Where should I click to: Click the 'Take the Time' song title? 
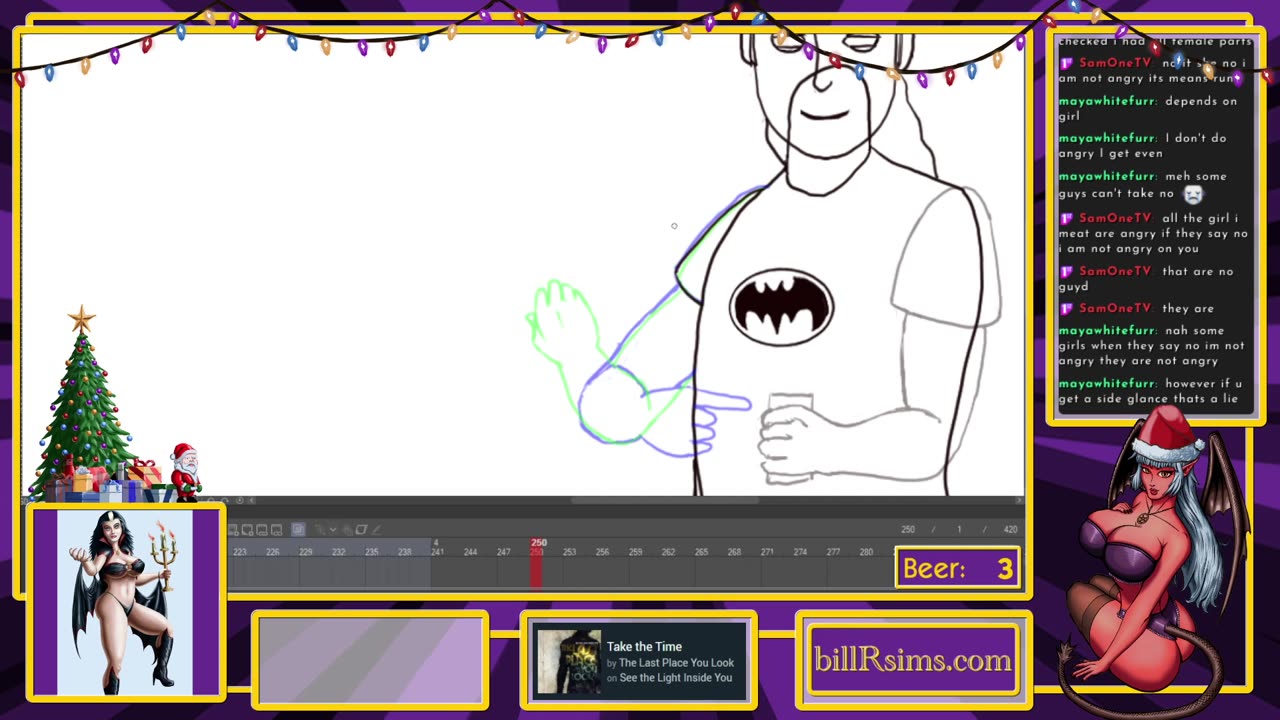point(644,646)
